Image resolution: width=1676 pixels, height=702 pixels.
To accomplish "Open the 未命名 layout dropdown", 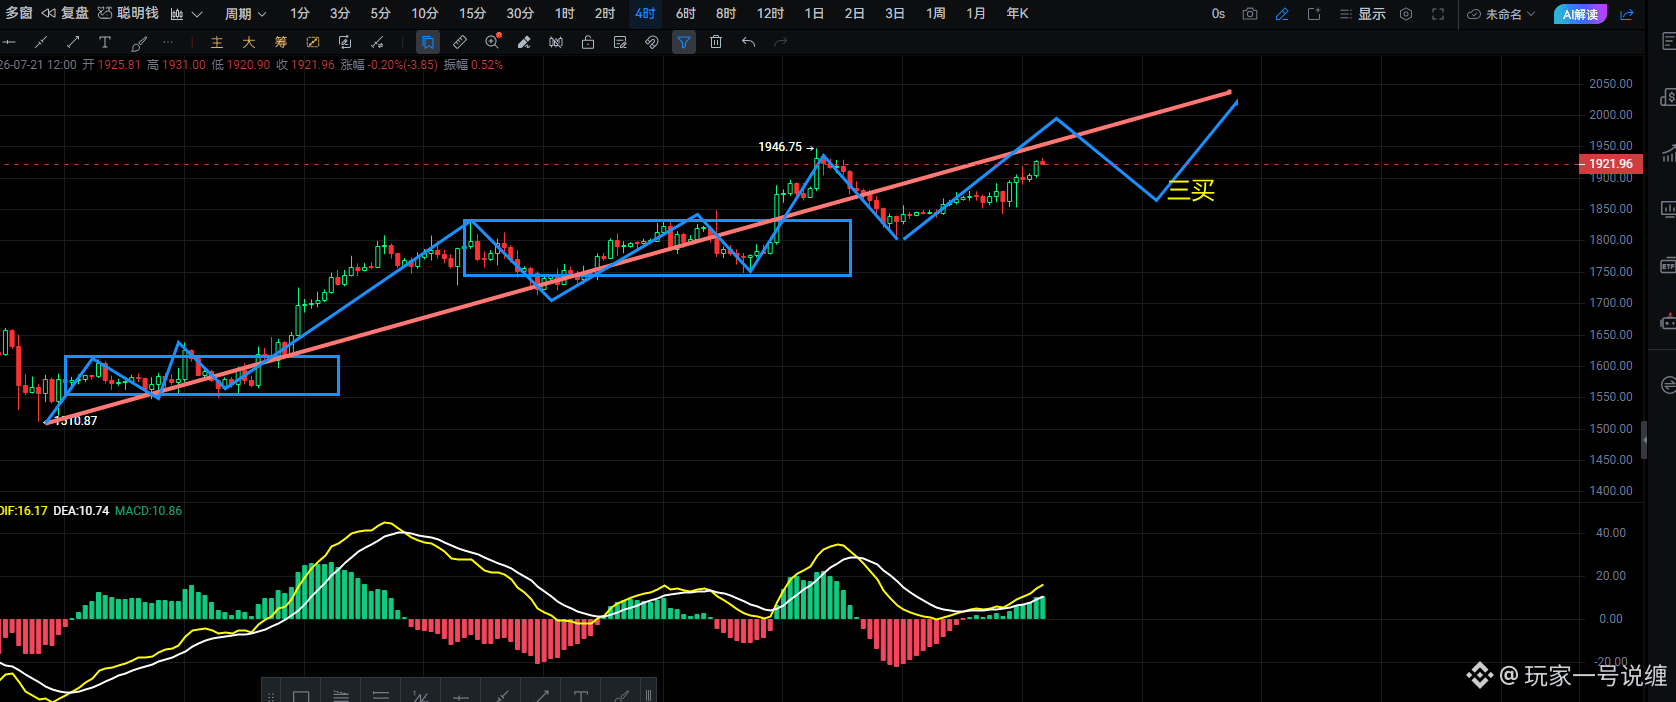I will click(x=1501, y=14).
